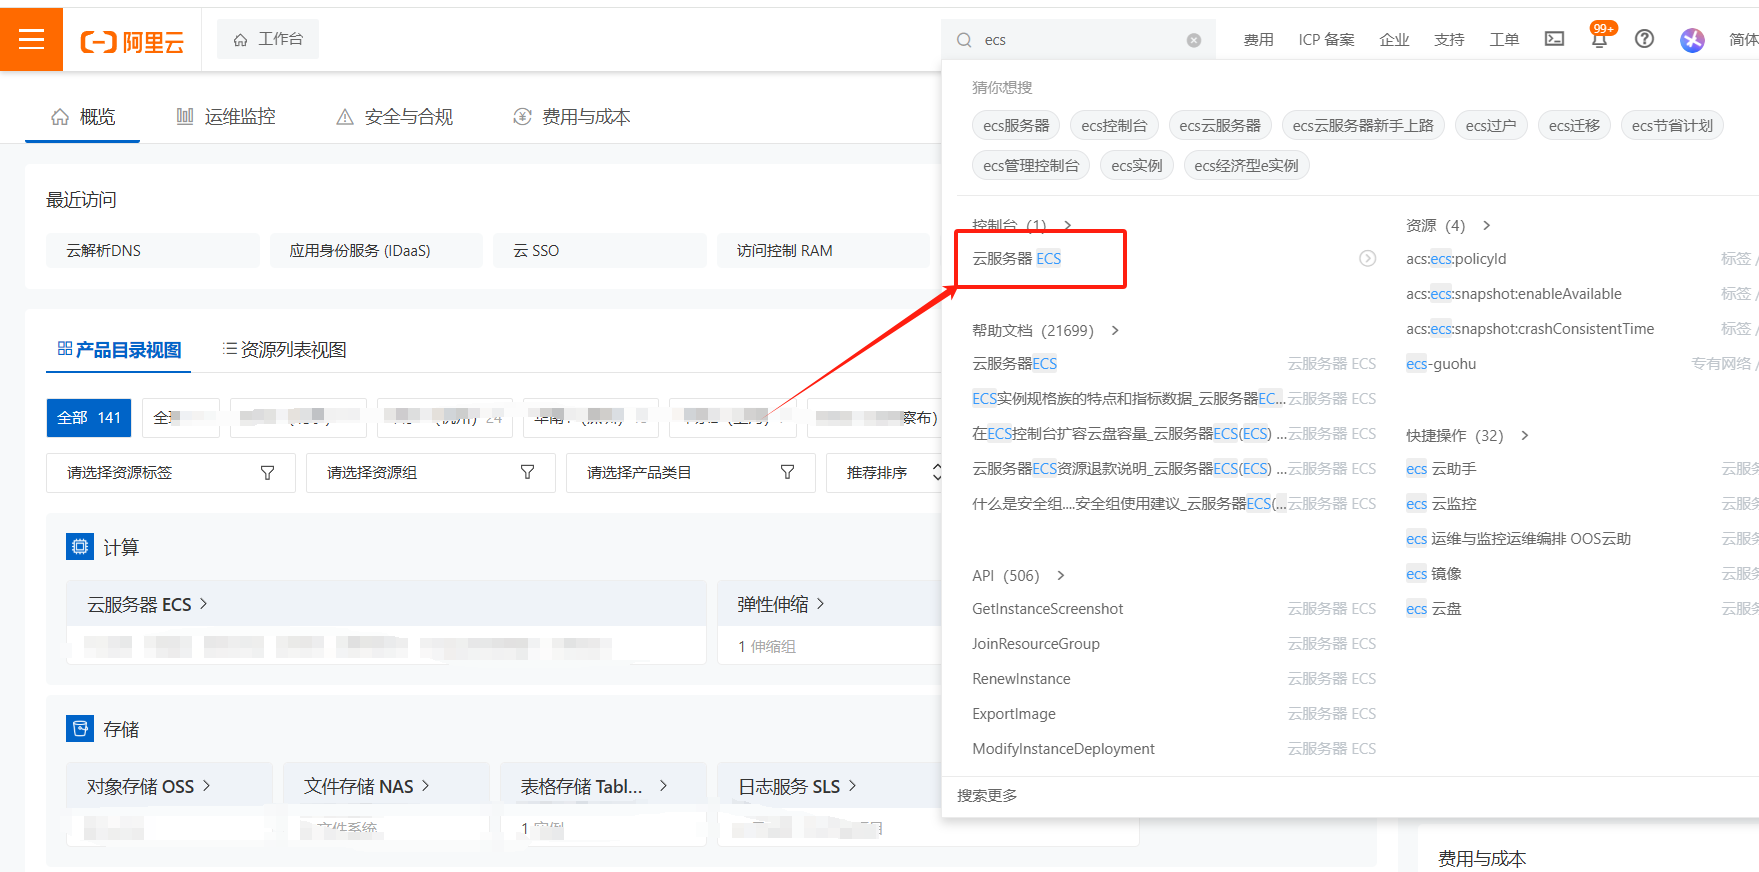Image resolution: width=1759 pixels, height=872 pixels.
Task: Open the 工单 menu
Action: coord(1504,40)
